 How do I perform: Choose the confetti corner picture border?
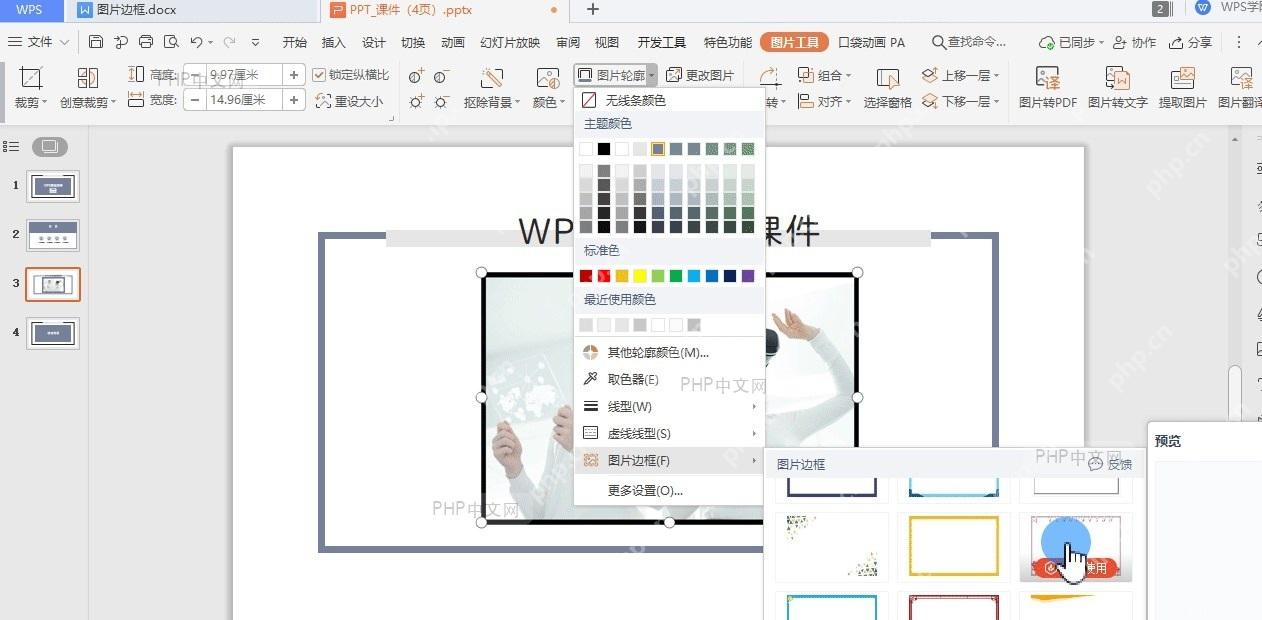pos(832,547)
